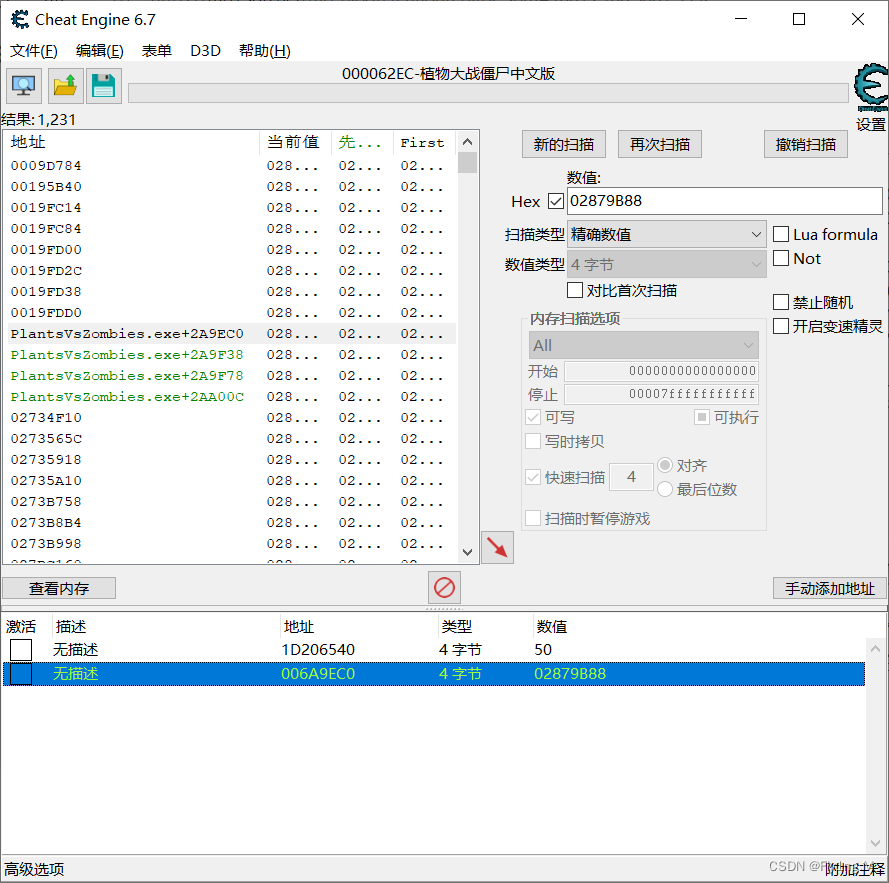Click 再次扫描 button
Image resolution: width=889 pixels, height=883 pixels.
click(x=659, y=145)
